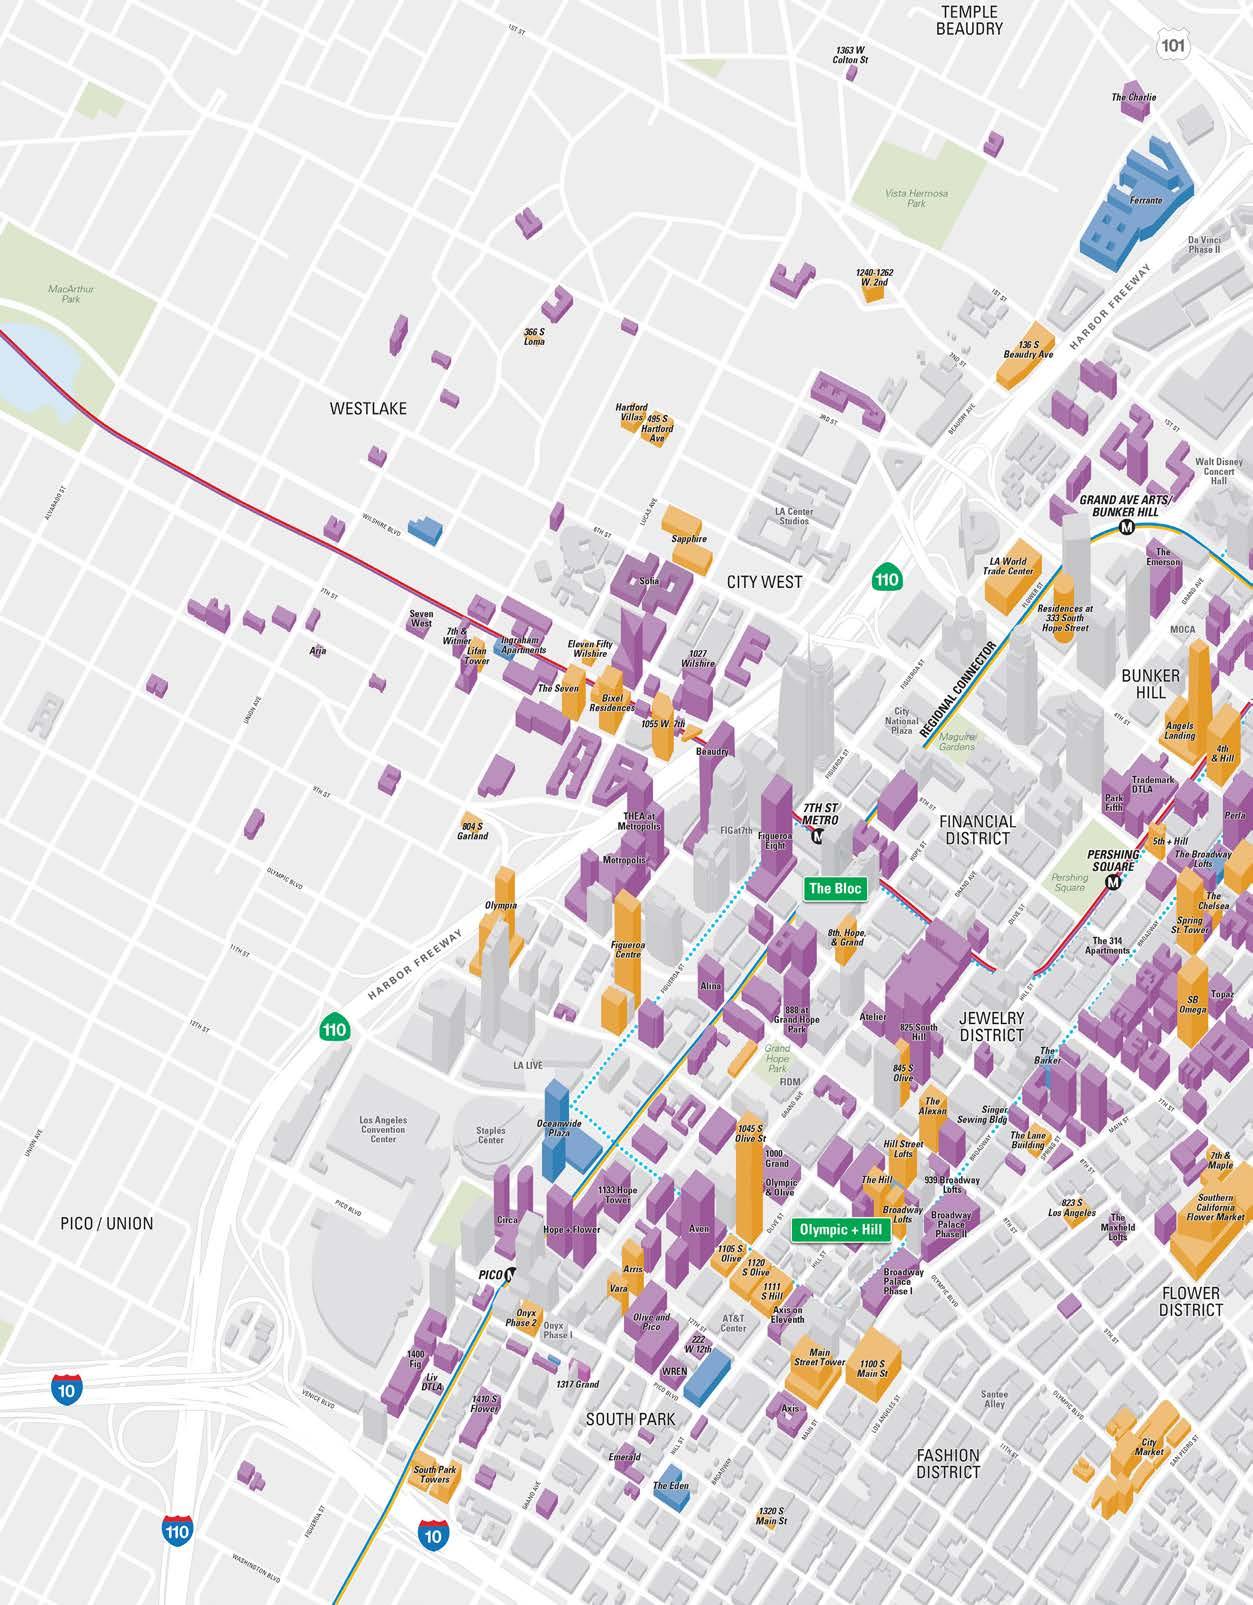Image resolution: width=1253 pixels, height=1605 pixels.
Task: Click the Metro M icon at Grand Ave Arts/Bunker Hill
Action: click(1126, 527)
